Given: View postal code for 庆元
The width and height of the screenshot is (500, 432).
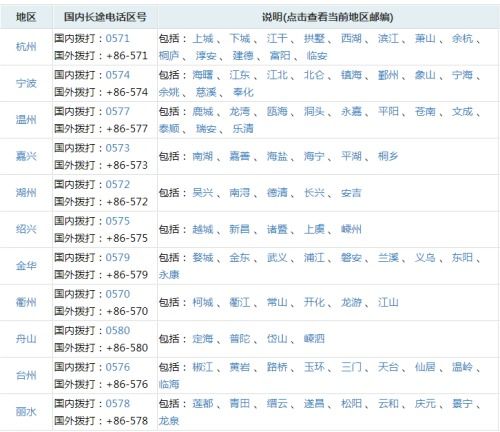Looking at the screenshot, I should [x=425, y=403].
